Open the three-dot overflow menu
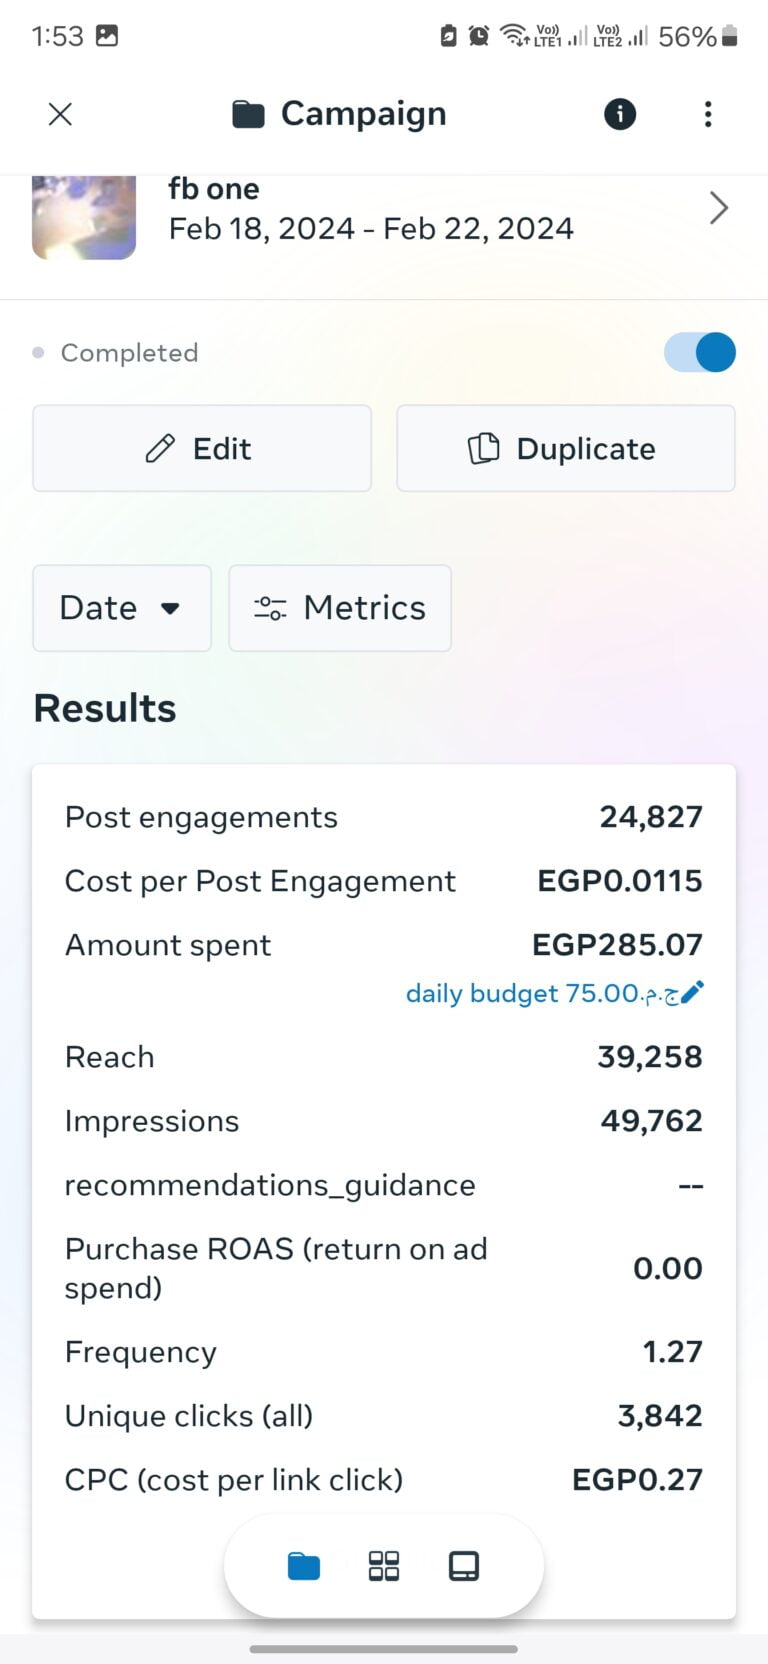The height and width of the screenshot is (1664, 768). (708, 114)
